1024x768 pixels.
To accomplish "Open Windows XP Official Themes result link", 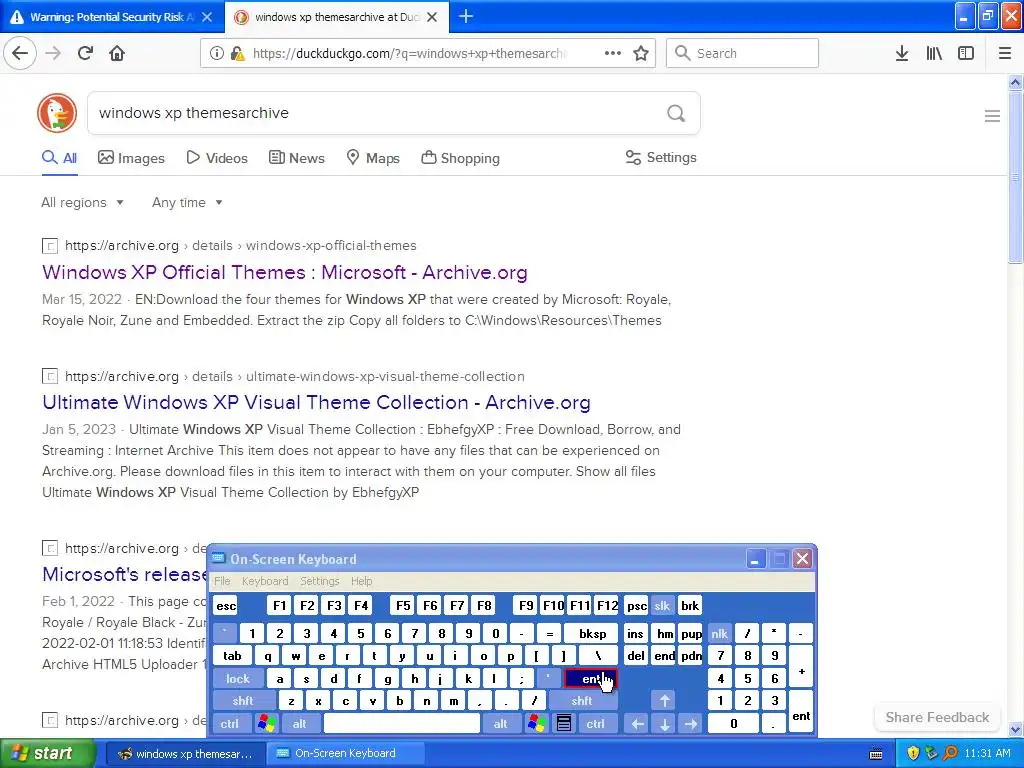I will [x=285, y=272].
